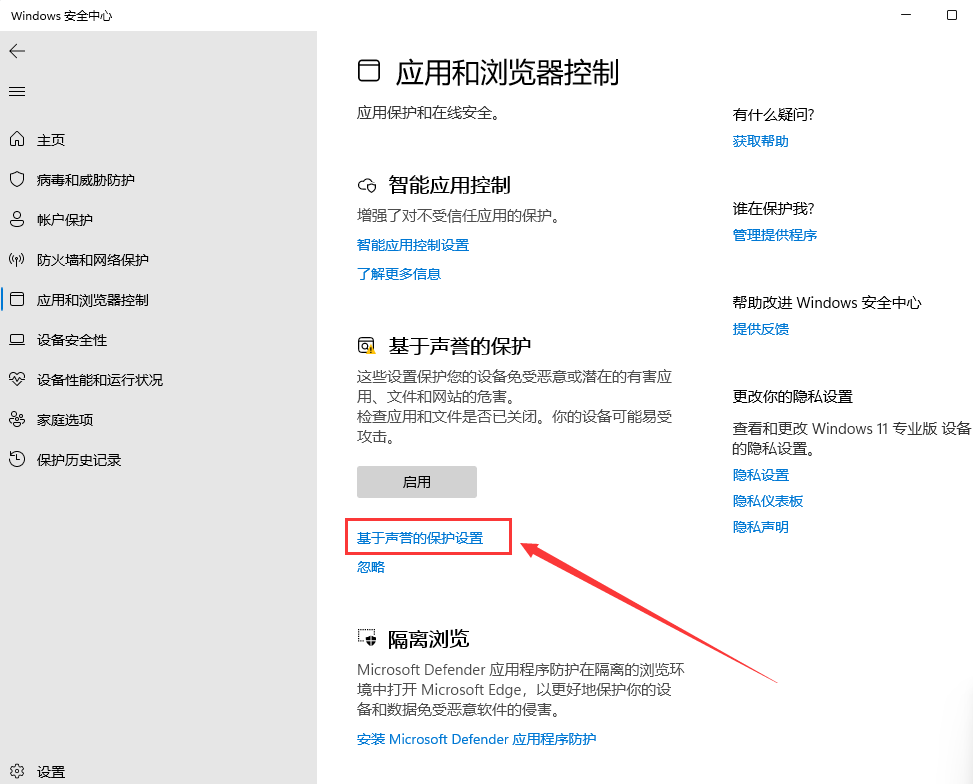Click the 病毒和威胁防护 shield icon
Screen dimensions: 973x784
(x=17, y=180)
